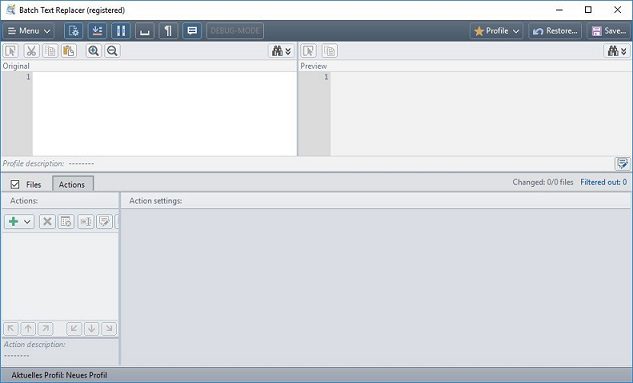The height and width of the screenshot is (383, 633).
Task: Open the add action dropdown arrow
Action: tap(27, 222)
